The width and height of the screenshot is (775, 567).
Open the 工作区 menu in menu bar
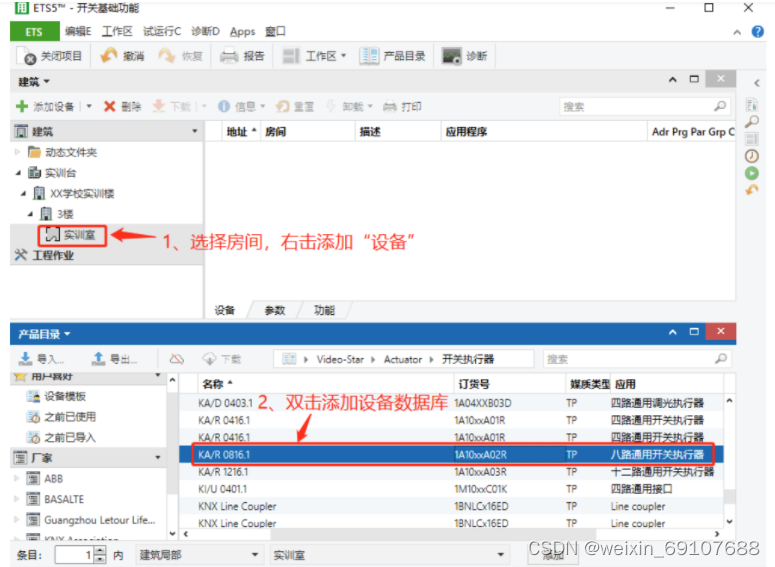coord(117,32)
